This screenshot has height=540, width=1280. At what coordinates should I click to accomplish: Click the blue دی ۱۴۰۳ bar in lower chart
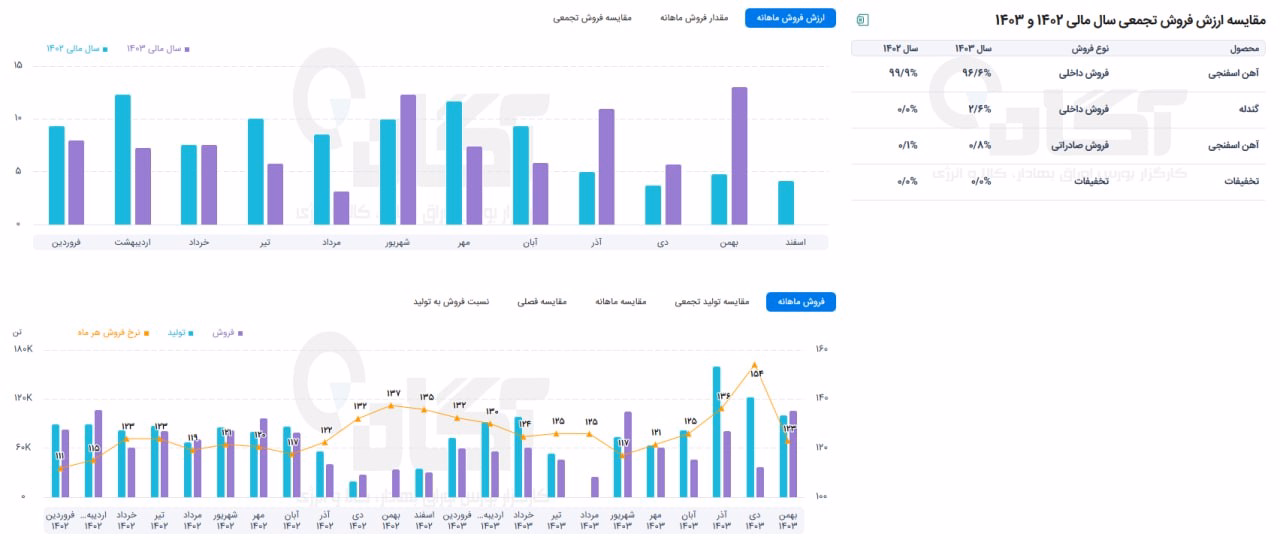pyautogui.click(x=750, y=447)
